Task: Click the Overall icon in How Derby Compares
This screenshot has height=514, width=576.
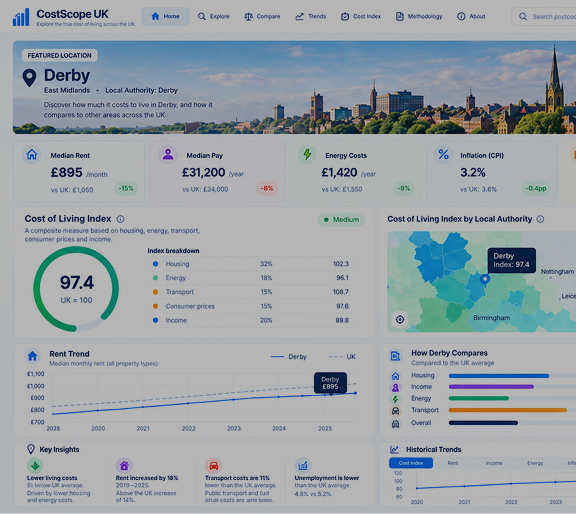Action: click(395, 424)
